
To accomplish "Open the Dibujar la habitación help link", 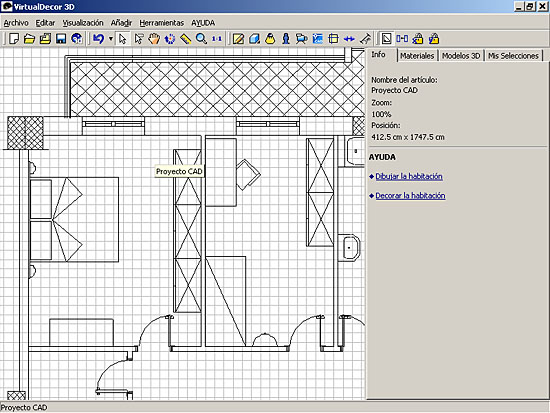I will 409,176.
